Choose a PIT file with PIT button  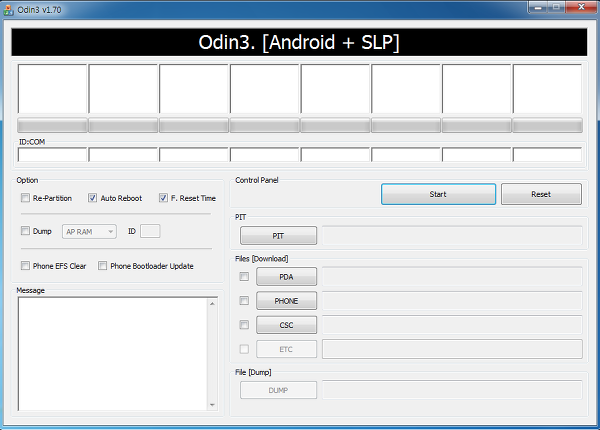coord(278,236)
